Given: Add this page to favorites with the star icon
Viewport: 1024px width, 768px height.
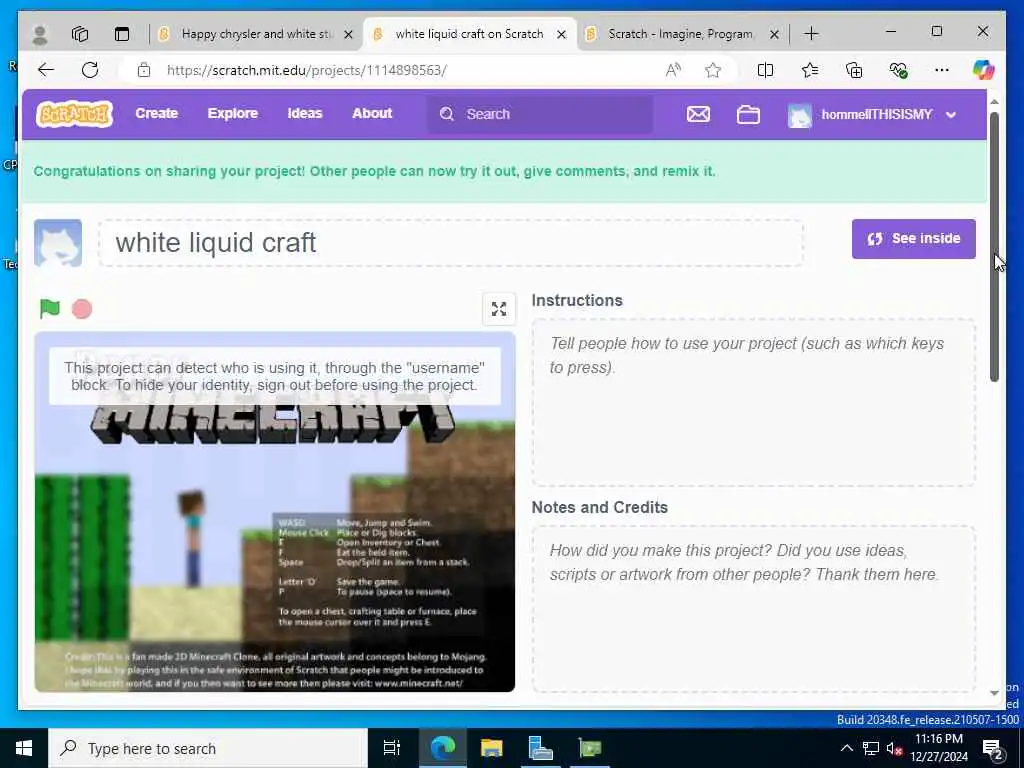Looking at the screenshot, I should [x=713, y=70].
